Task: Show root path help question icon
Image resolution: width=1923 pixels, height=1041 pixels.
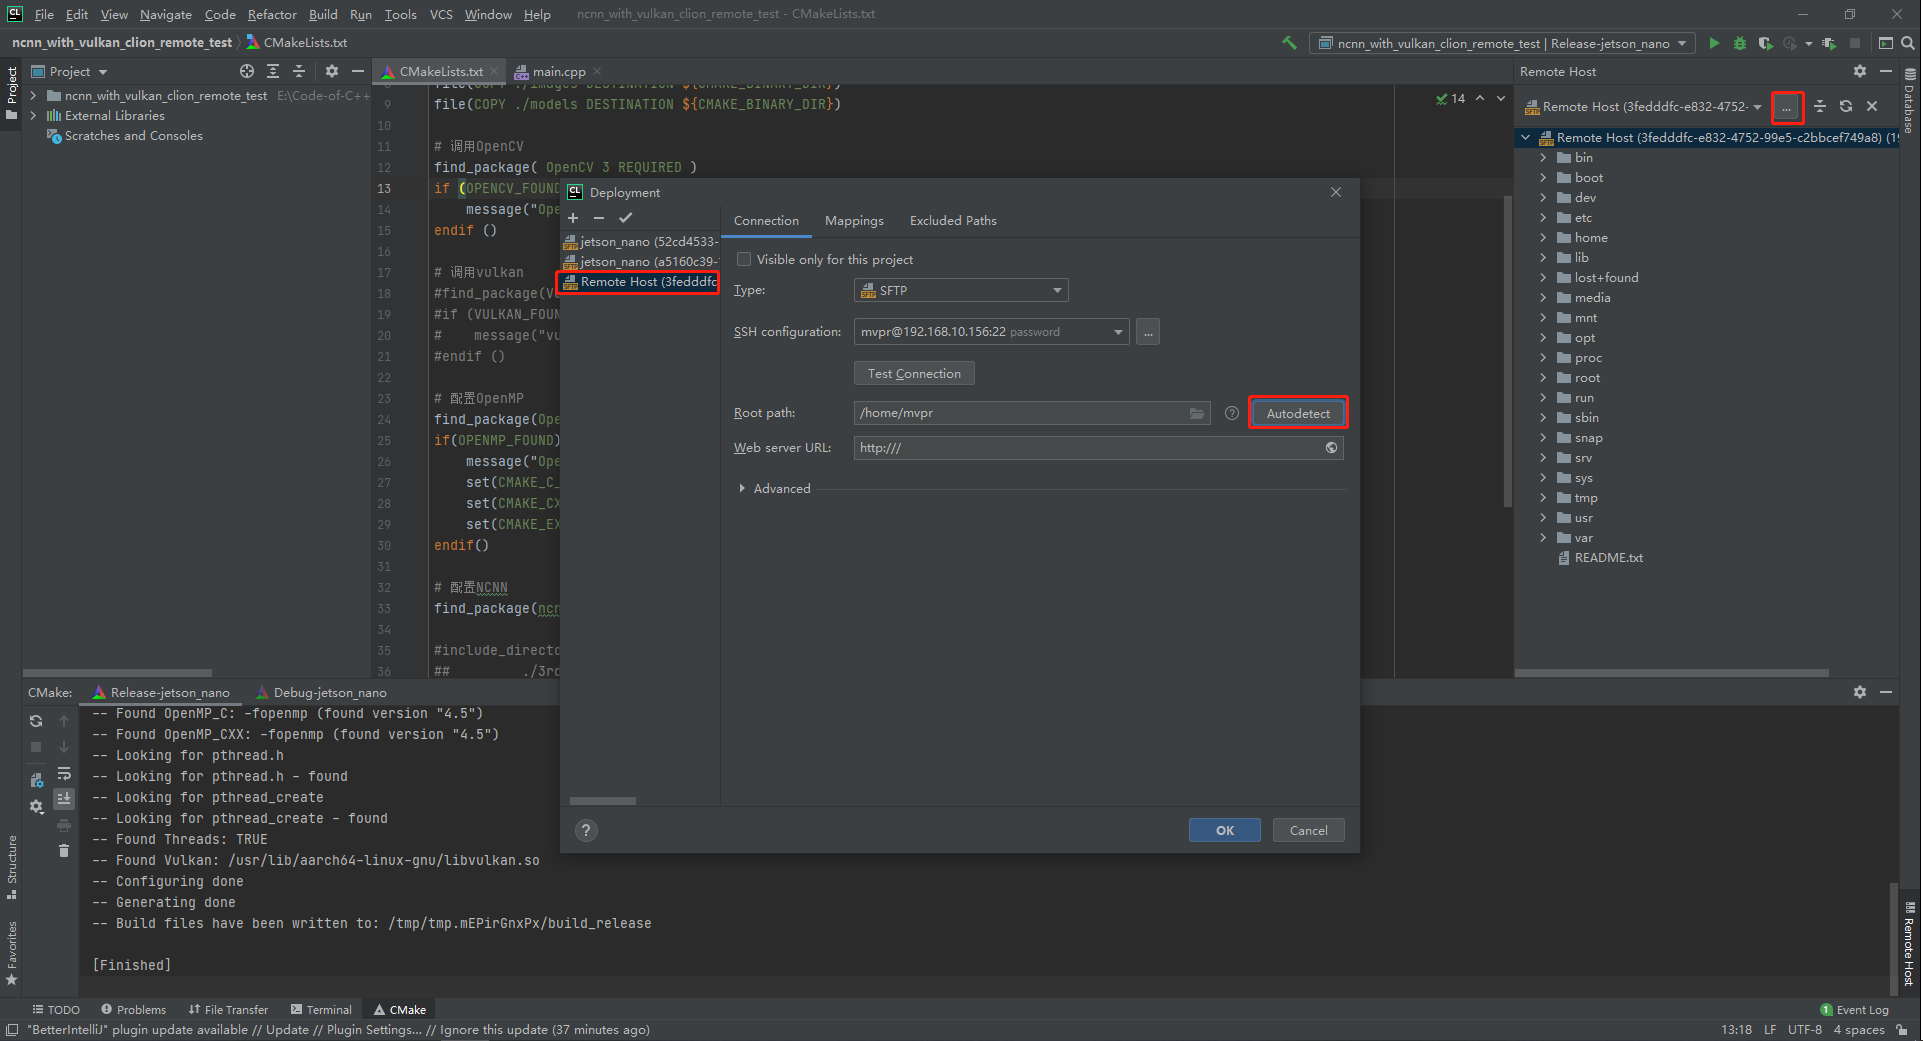Action: [x=1232, y=413]
